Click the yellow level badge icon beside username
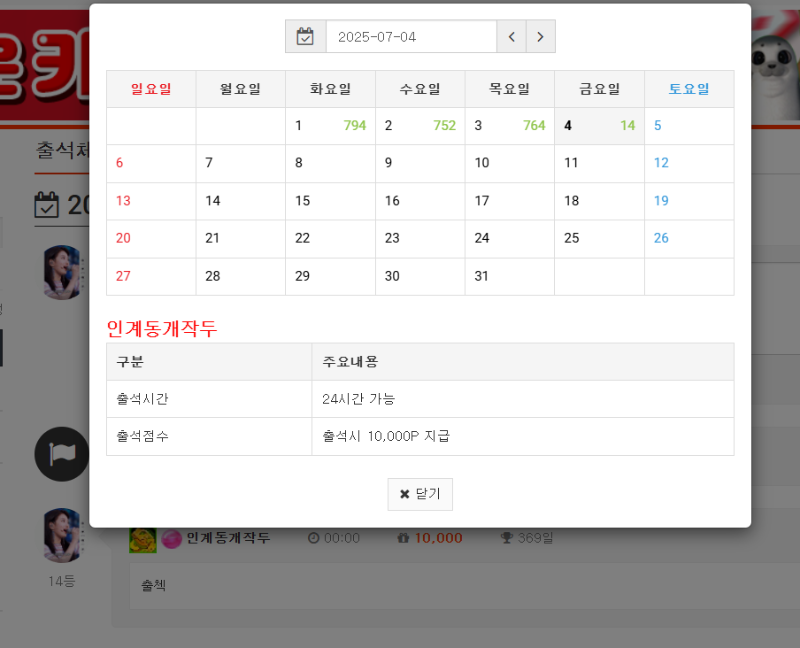 coord(143,540)
